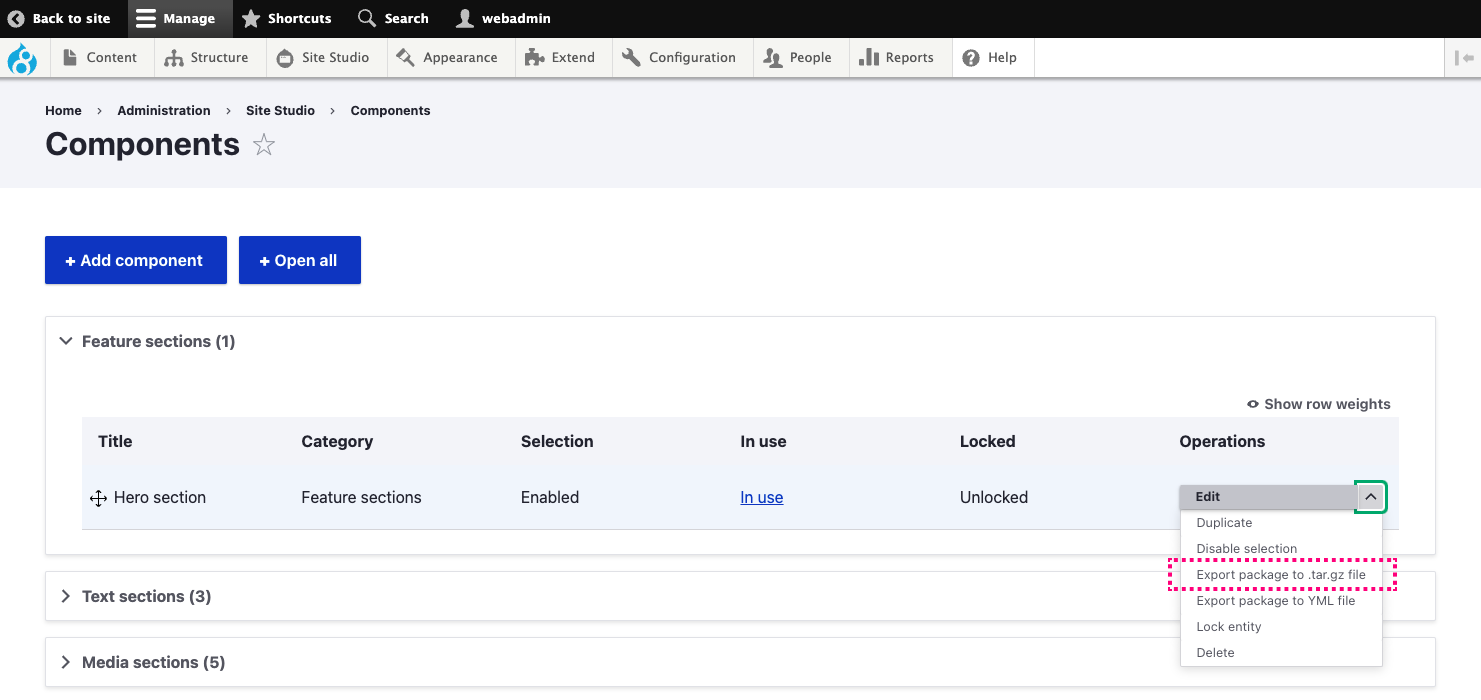Click the Open all button
Screen dimensions: 1481x700
pyautogui.click(x=300, y=260)
